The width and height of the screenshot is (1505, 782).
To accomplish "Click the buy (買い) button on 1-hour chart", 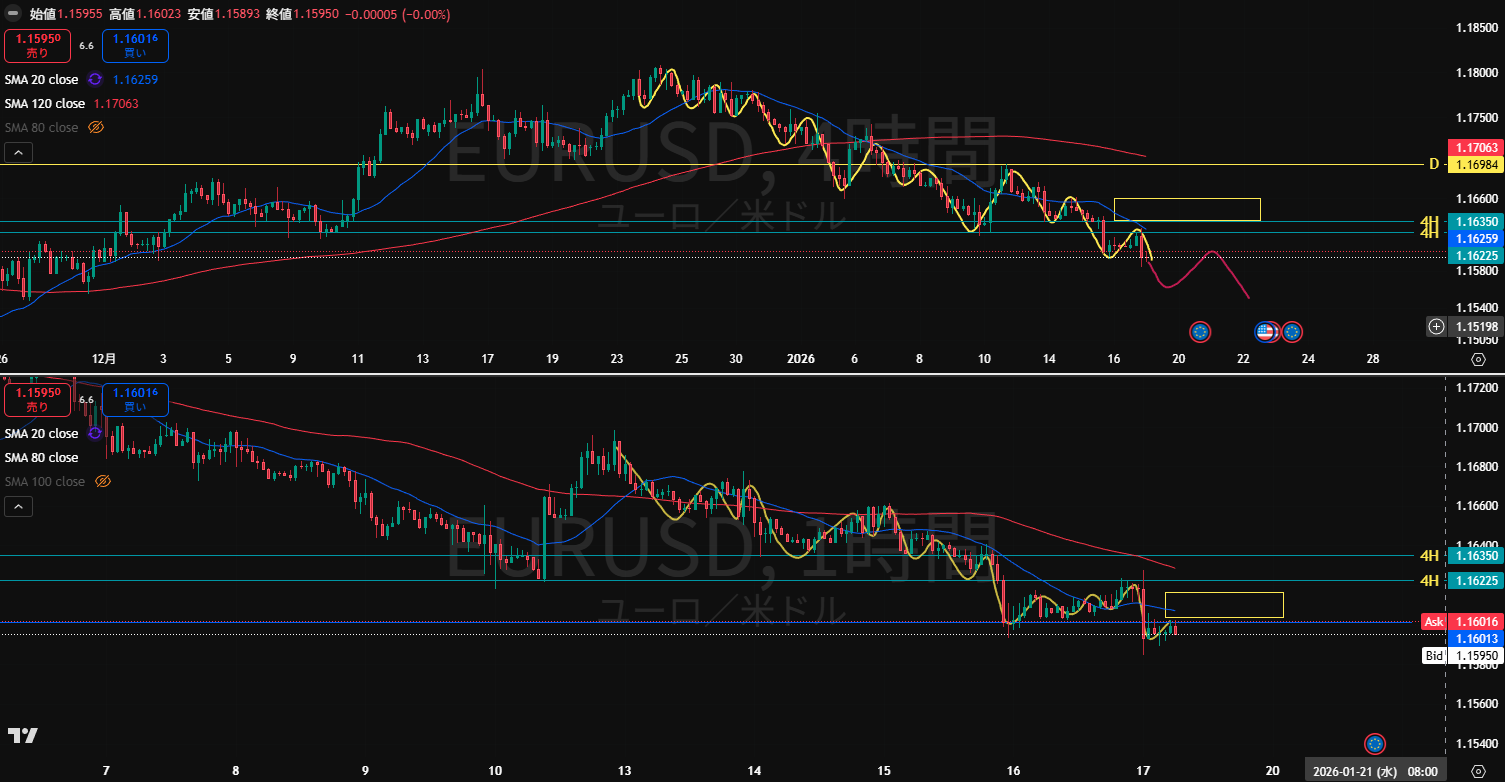I will pyautogui.click(x=135, y=400).
